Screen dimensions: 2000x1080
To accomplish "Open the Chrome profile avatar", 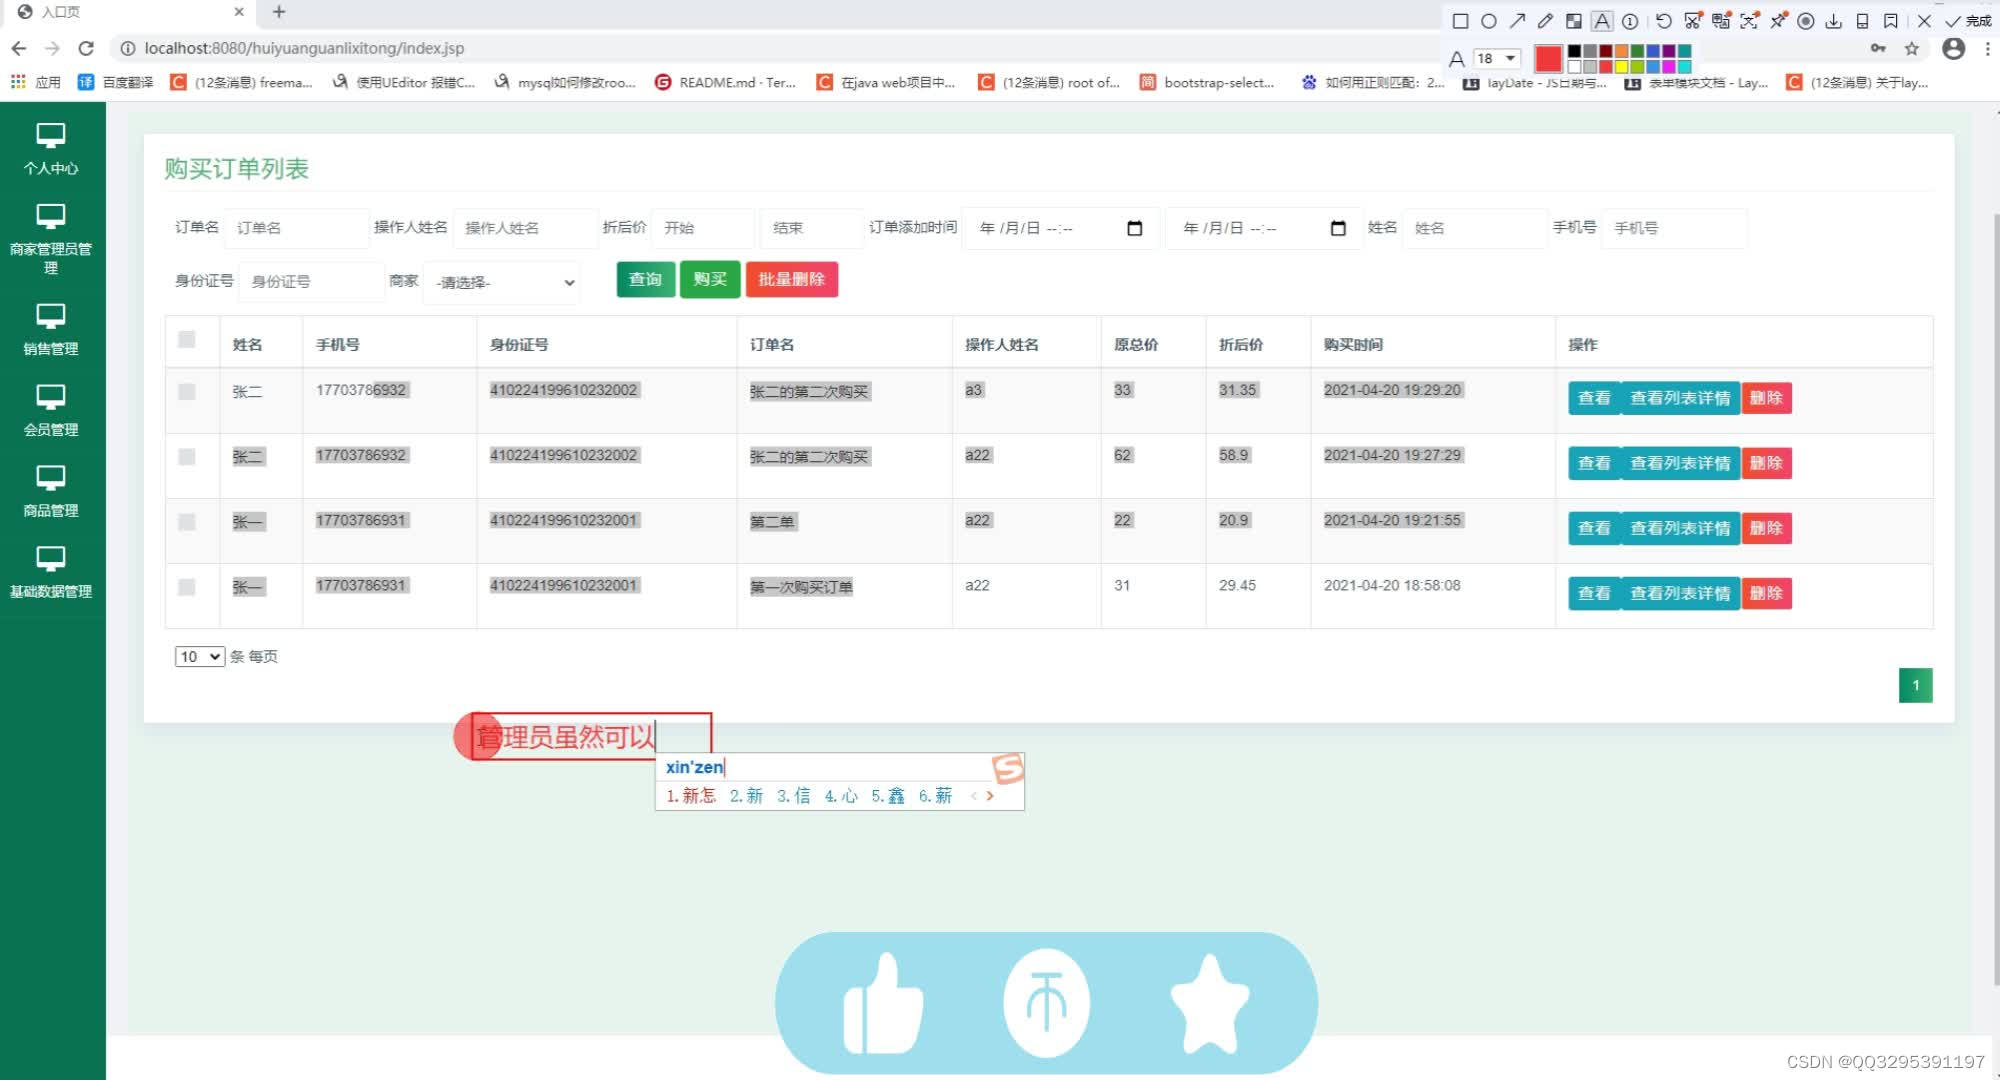I will [1953, 48].
